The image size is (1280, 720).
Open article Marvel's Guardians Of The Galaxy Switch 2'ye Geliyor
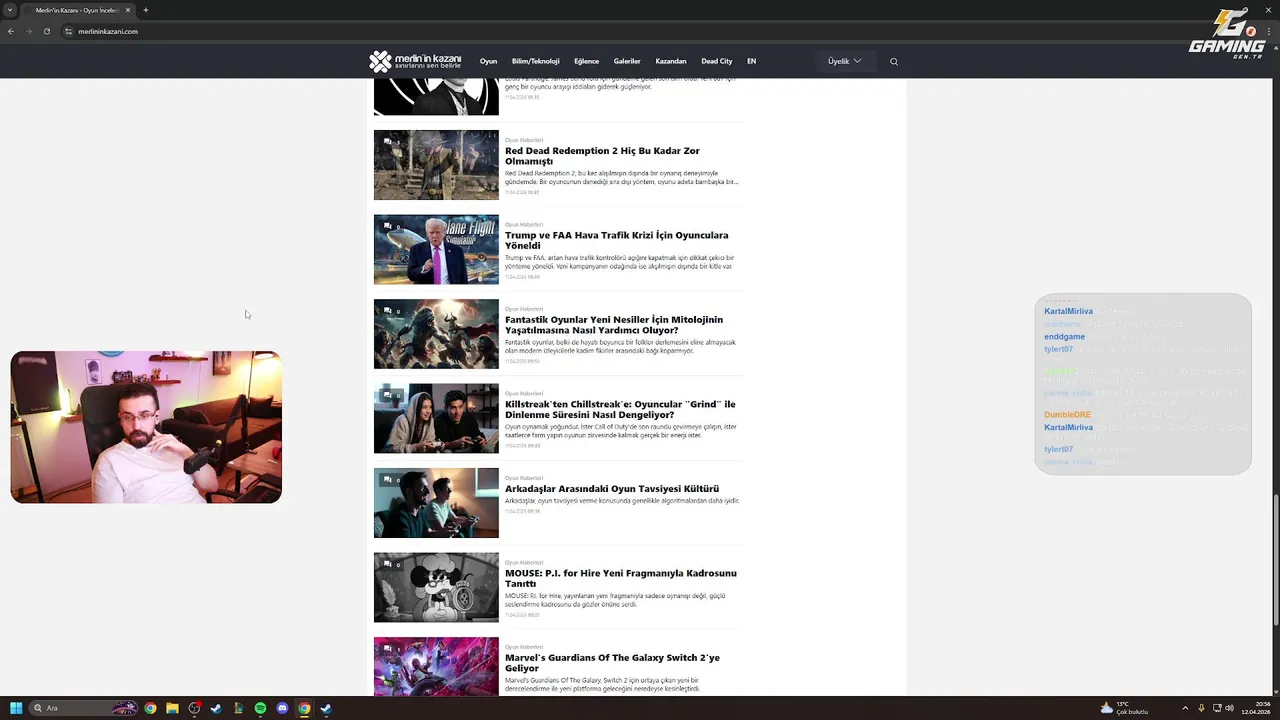coord(612,663)
